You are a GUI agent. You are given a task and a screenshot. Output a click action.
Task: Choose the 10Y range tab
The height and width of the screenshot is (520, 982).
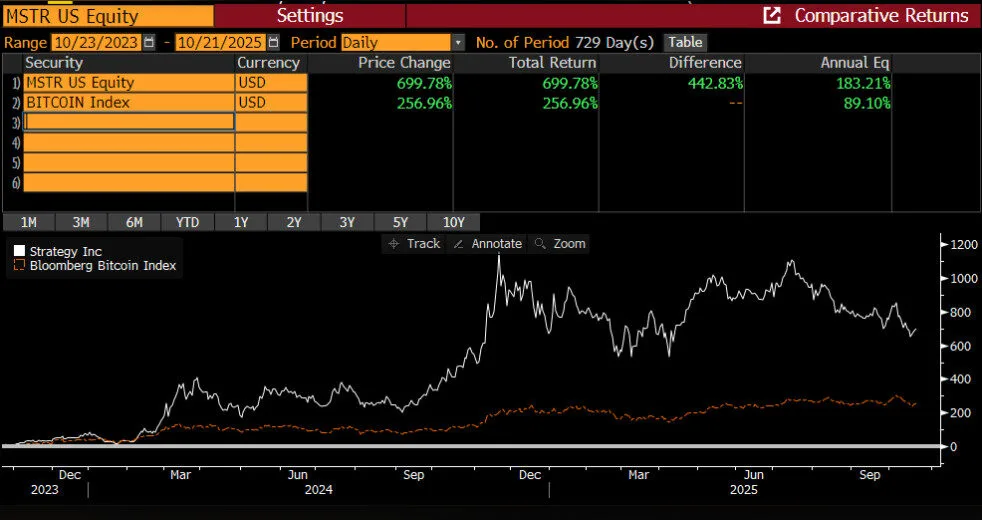(453, 222)
